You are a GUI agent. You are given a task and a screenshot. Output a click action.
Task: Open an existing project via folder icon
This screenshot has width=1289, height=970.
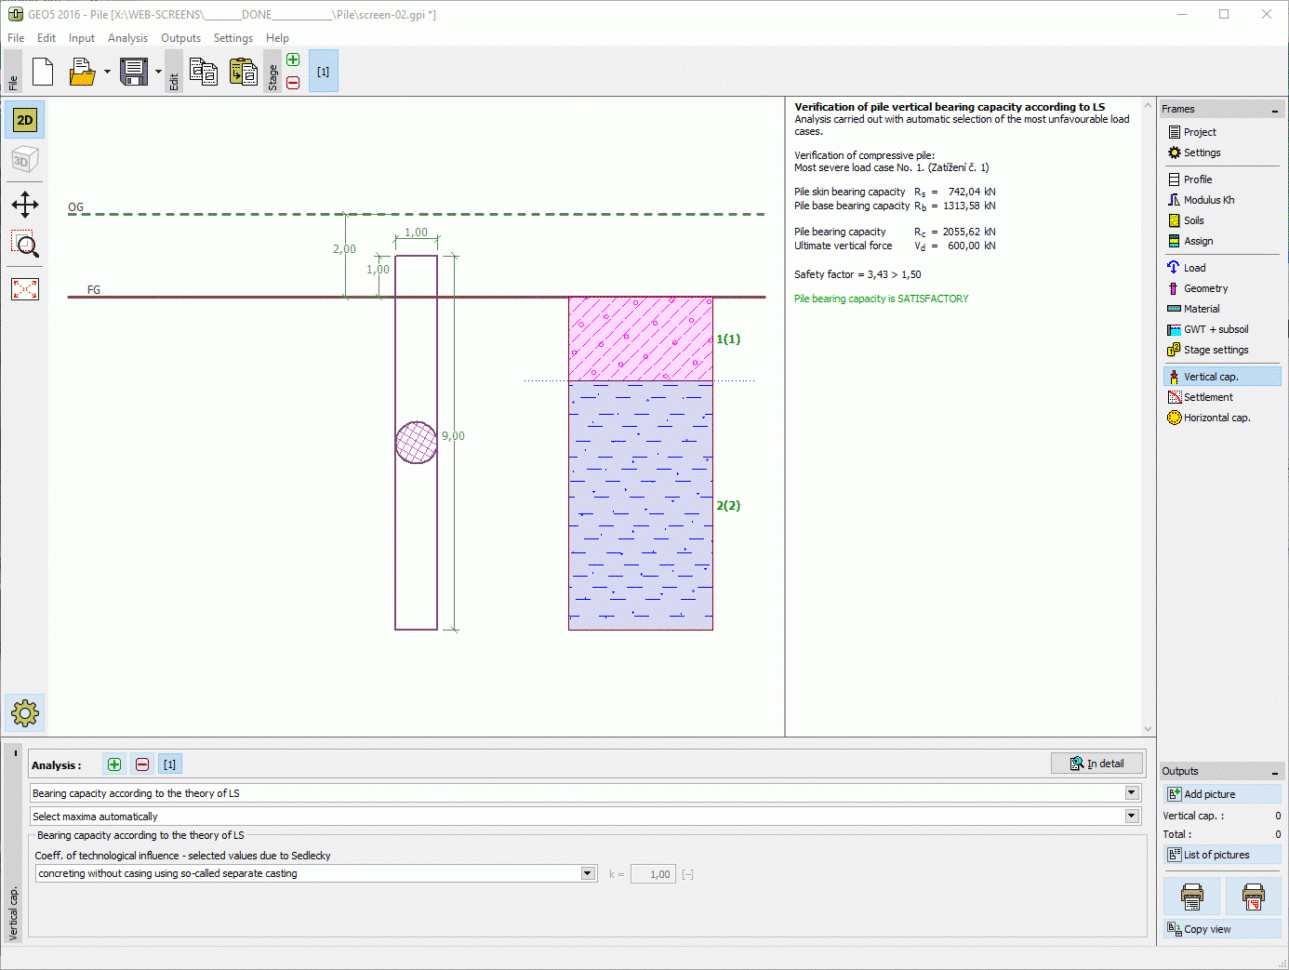point(82,71)
